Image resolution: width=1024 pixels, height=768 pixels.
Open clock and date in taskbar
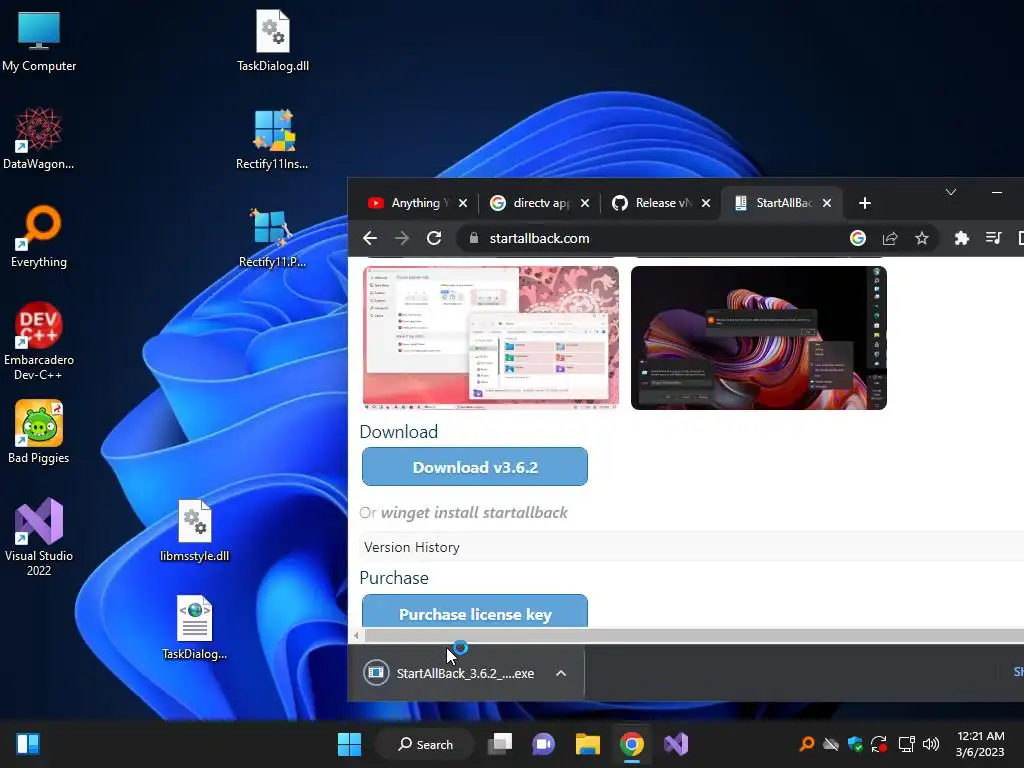[980, 744]
